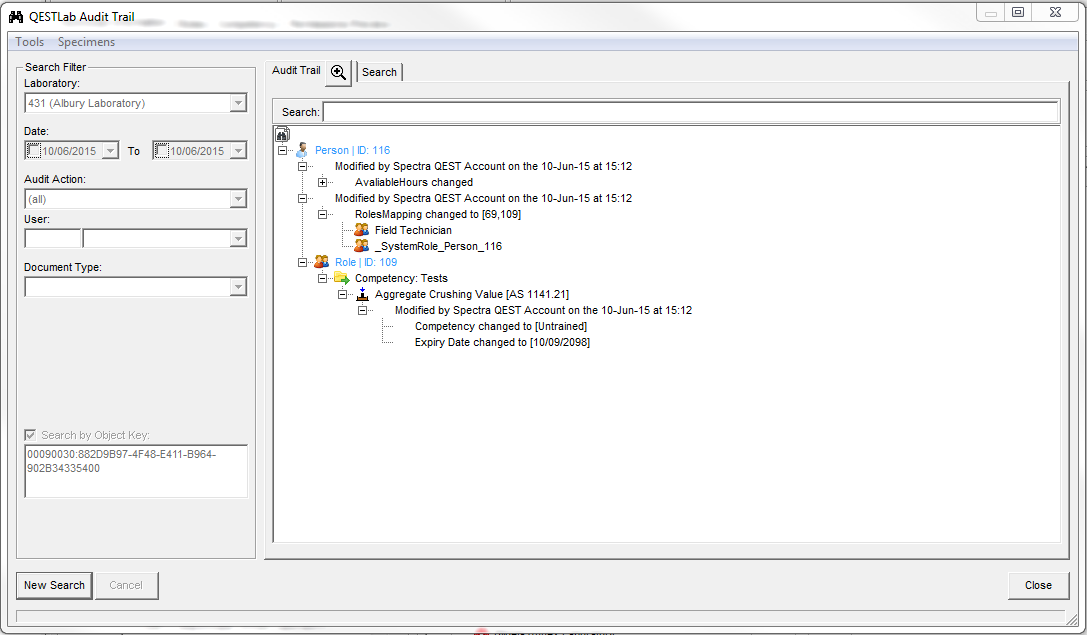Click the Close button
This screenshot has height=635, width=1087.
pyautogui.click(x=1038, y=585)
